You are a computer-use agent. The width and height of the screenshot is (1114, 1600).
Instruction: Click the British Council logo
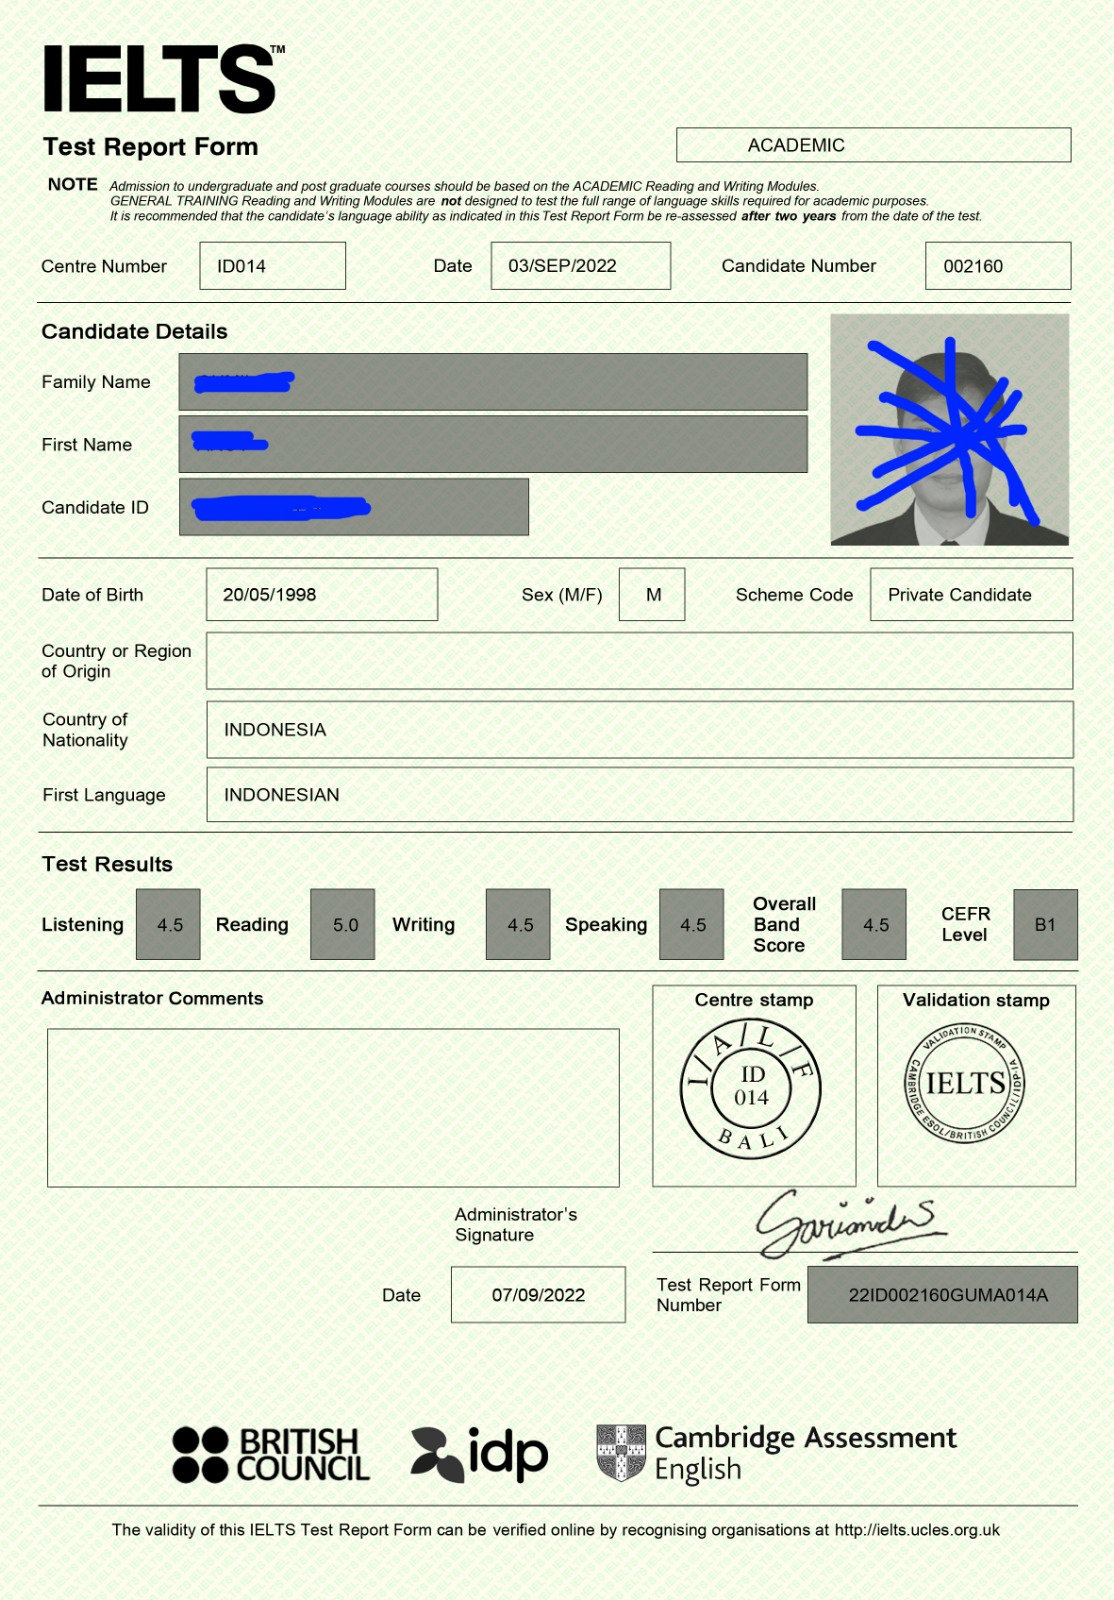(x=270, y=1454)
